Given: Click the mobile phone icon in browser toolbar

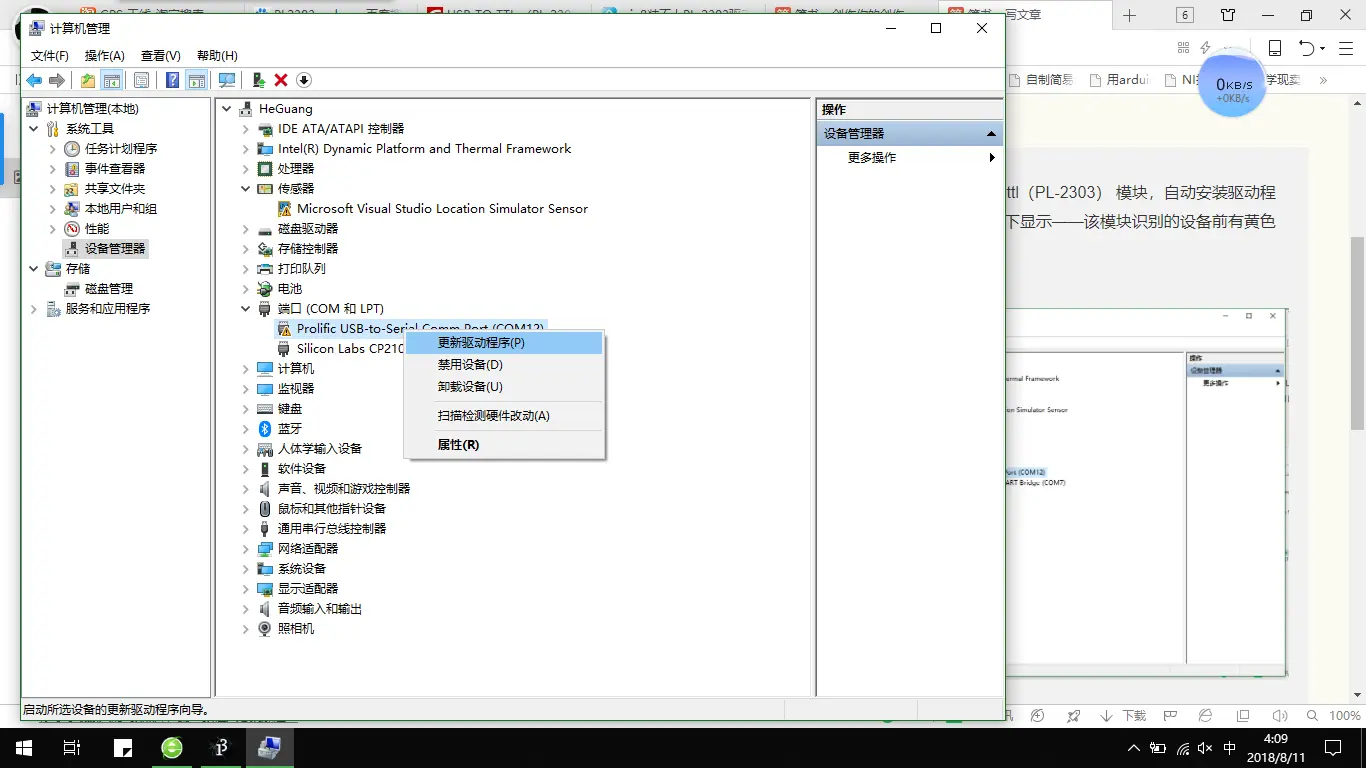Looking at the screenshot, I should pos(1275,48).
